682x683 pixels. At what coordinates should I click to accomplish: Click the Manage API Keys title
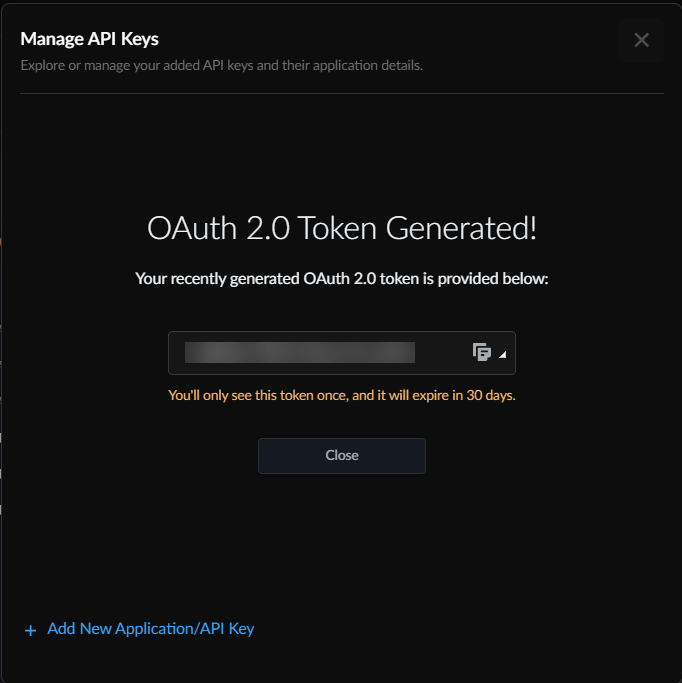point(90,39)
